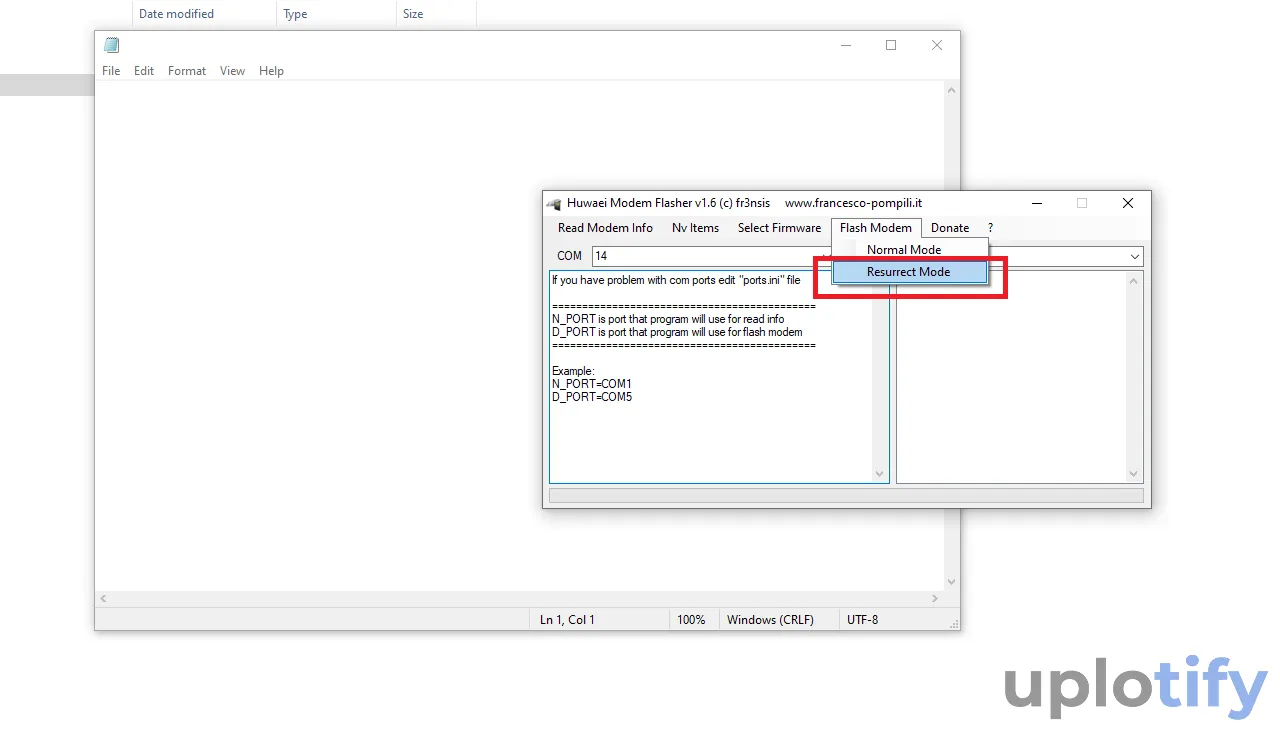Click Notepad vertical scrollbar up arrow
Viewport: 1280px width, 734px height.
[951, 90]
